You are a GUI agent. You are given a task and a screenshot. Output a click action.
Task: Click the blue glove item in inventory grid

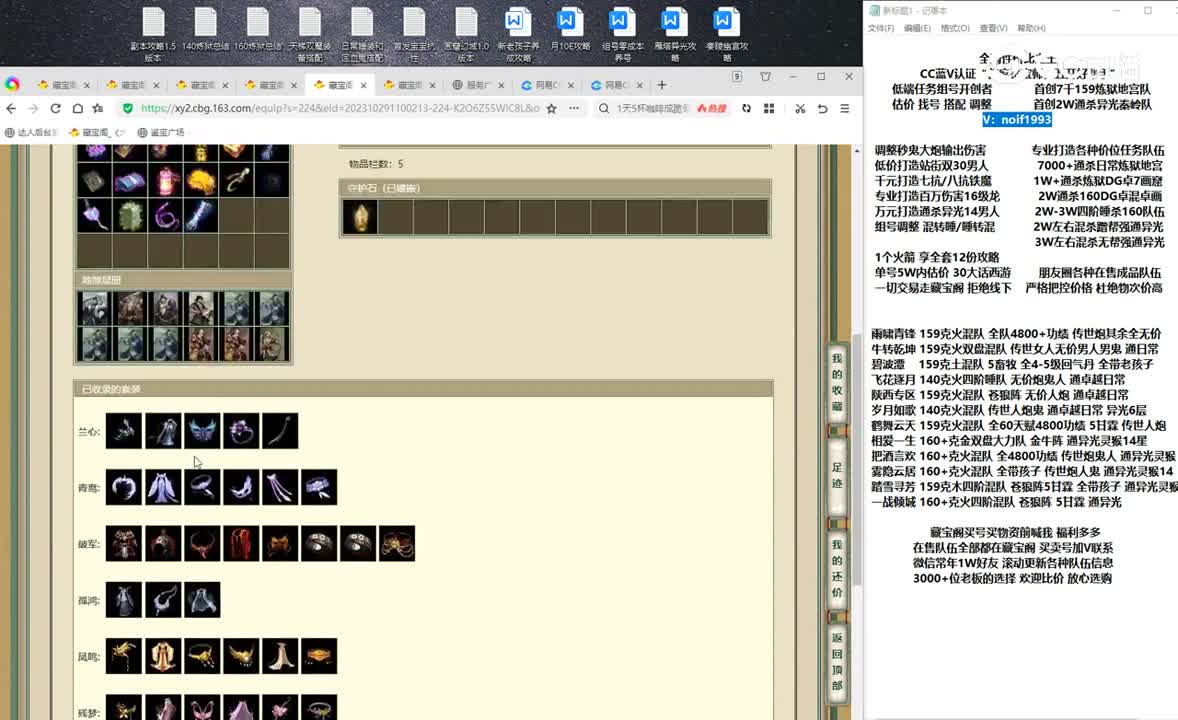pos(201,216)
